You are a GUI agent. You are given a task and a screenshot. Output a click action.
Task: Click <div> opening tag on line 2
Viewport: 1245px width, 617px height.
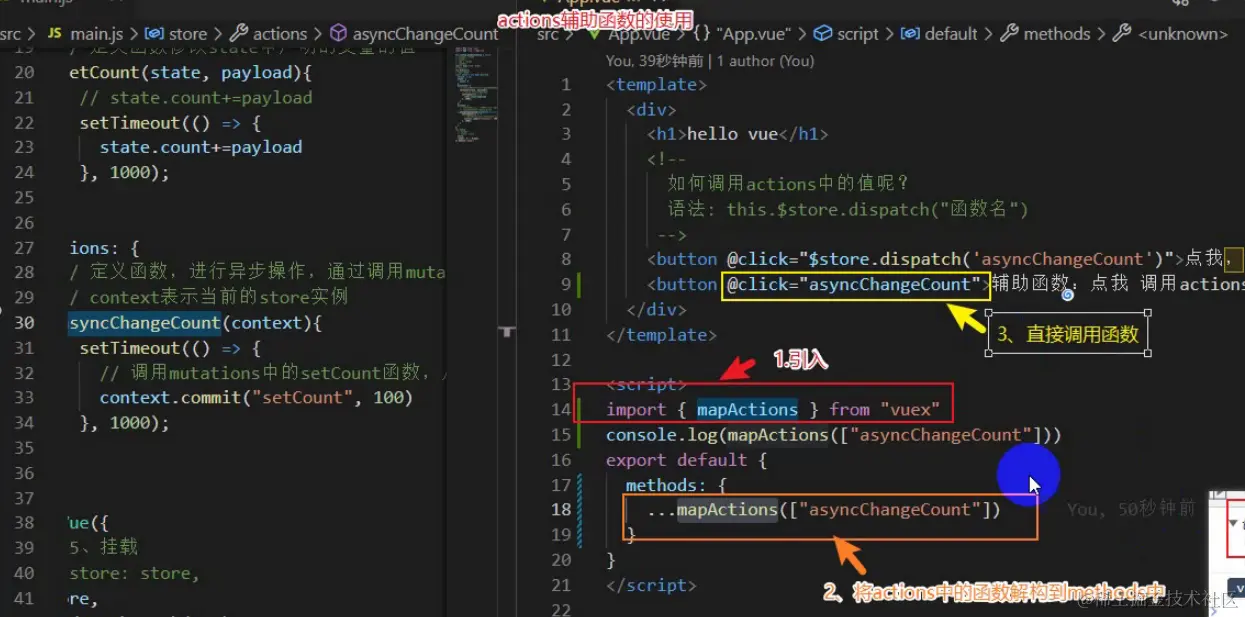pyautogui.click(x=651, y=110)
